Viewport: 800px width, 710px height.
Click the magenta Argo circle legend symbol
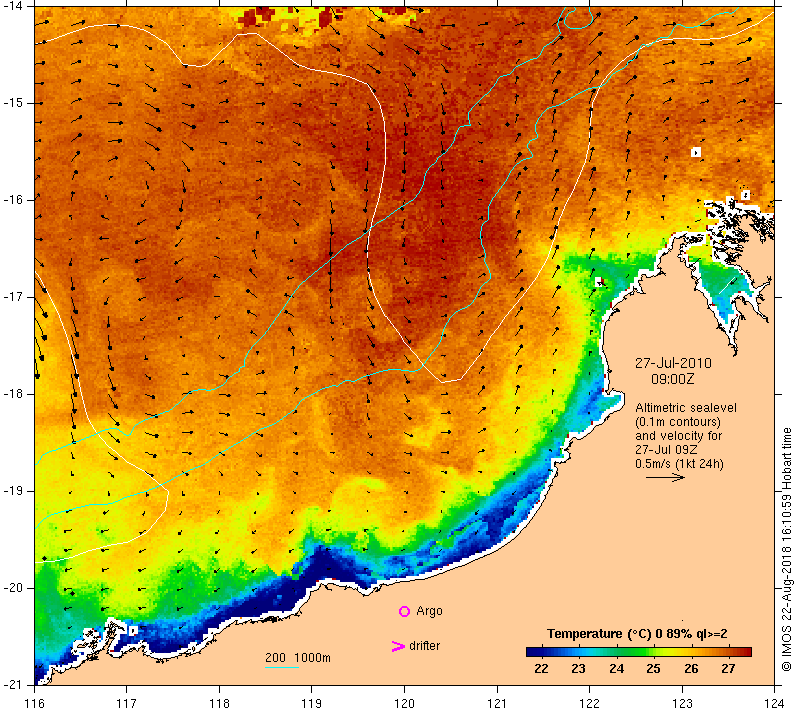tap(404, 611)
